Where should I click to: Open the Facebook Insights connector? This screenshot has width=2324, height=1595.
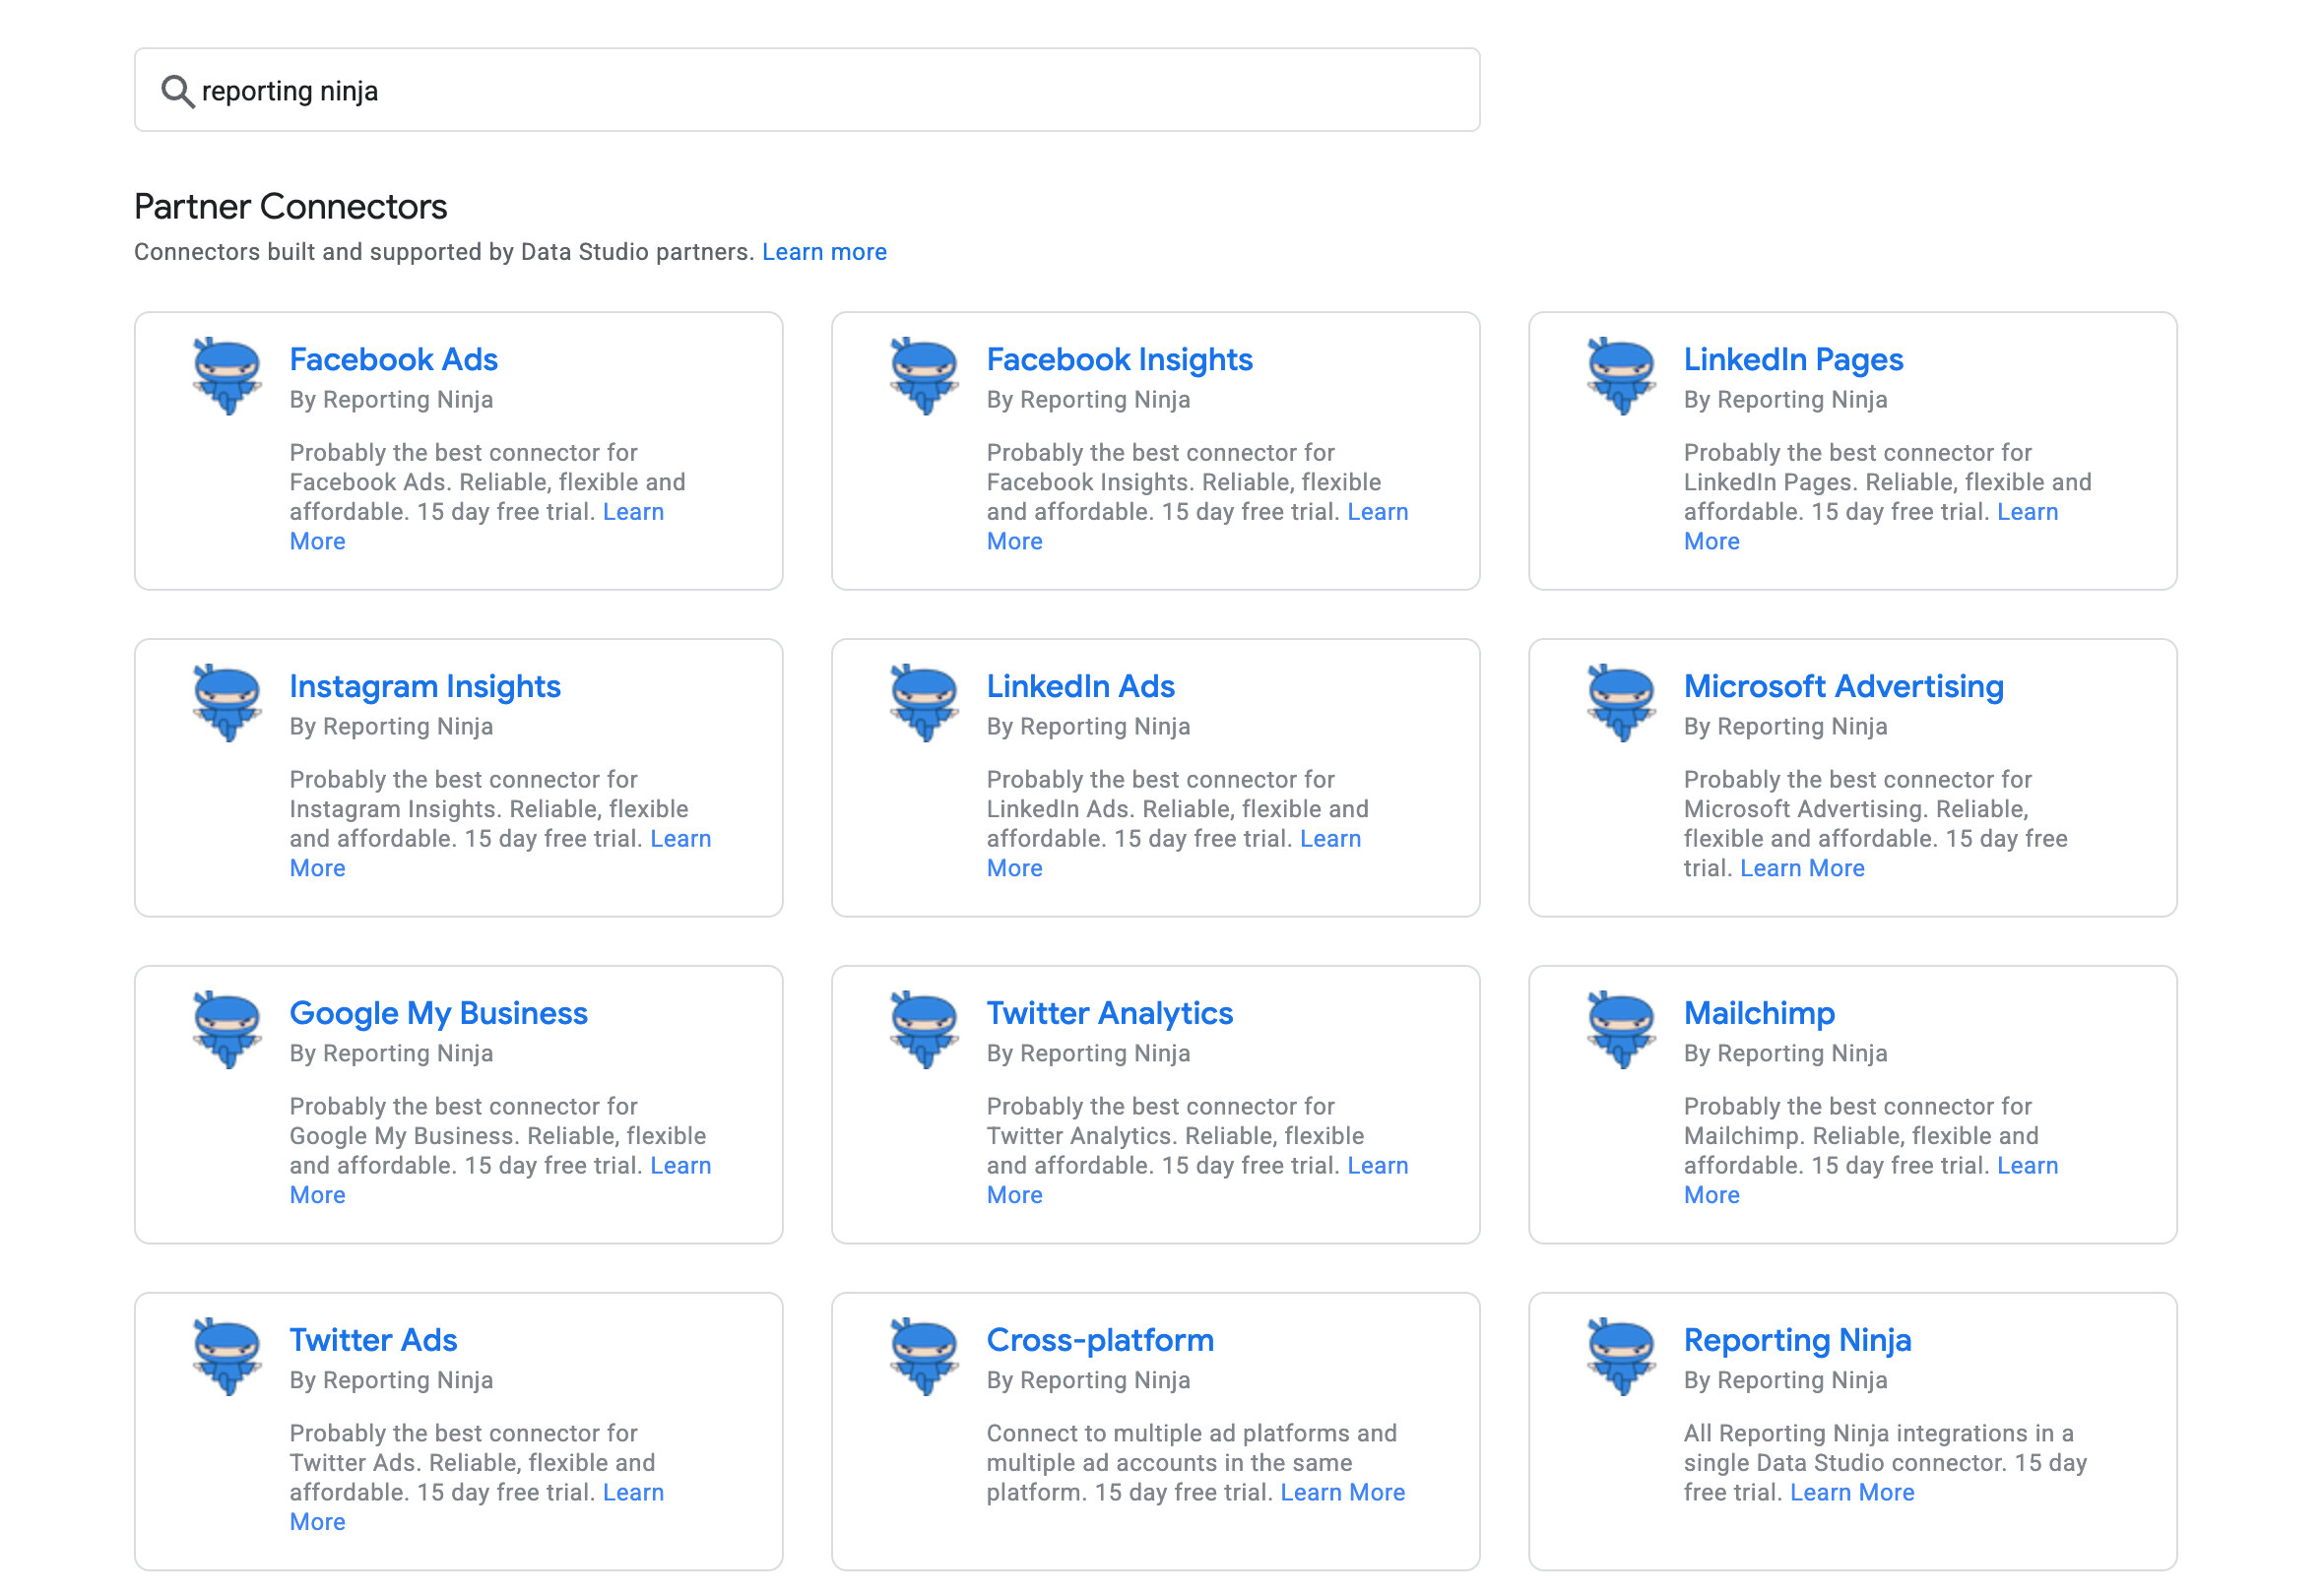click(1119, 359)
